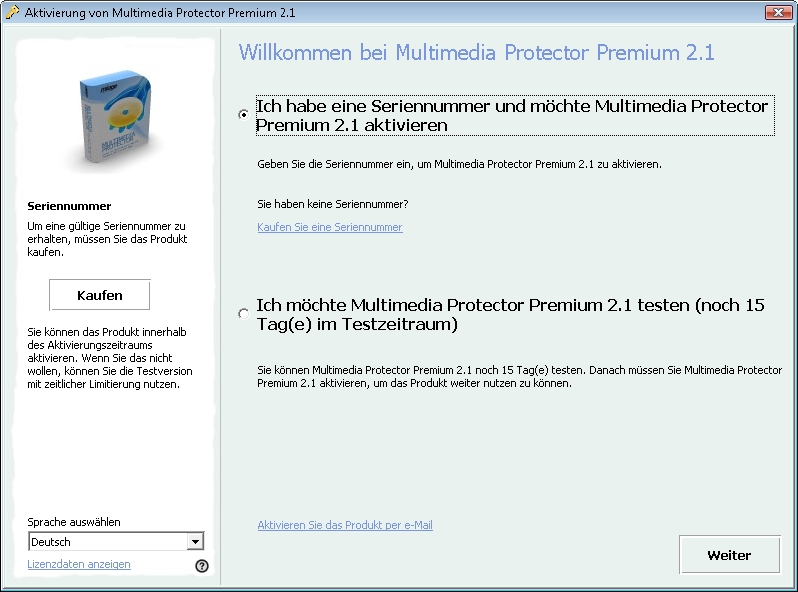Click the Kaufen button
The width and height of the screenshot is (798, 592).
point(100,295)
